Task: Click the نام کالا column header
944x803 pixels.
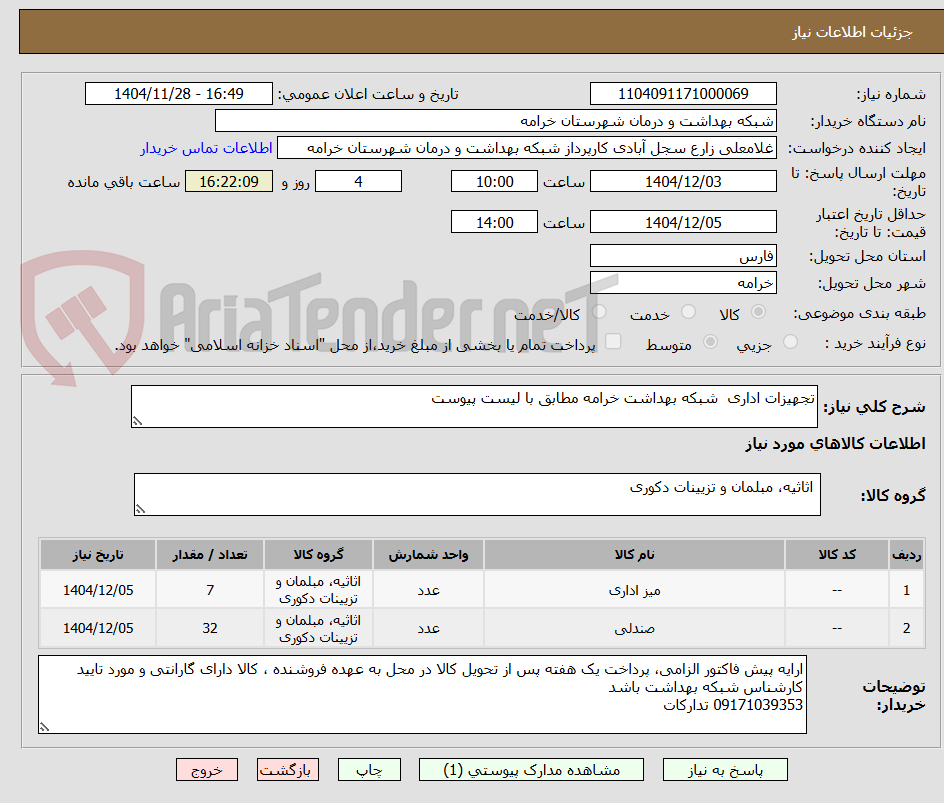Action: pos(634,554)
